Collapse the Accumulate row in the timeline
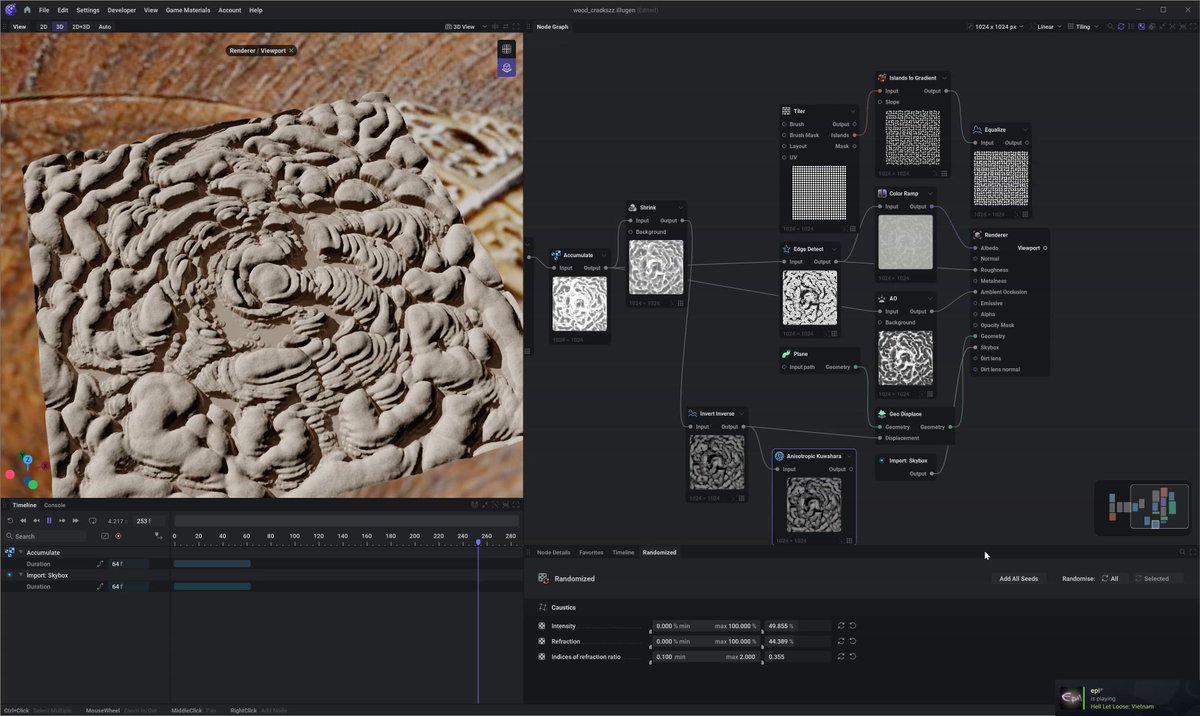The height and width of the screenshot is (716, 1200). click(x=20, y=552)
